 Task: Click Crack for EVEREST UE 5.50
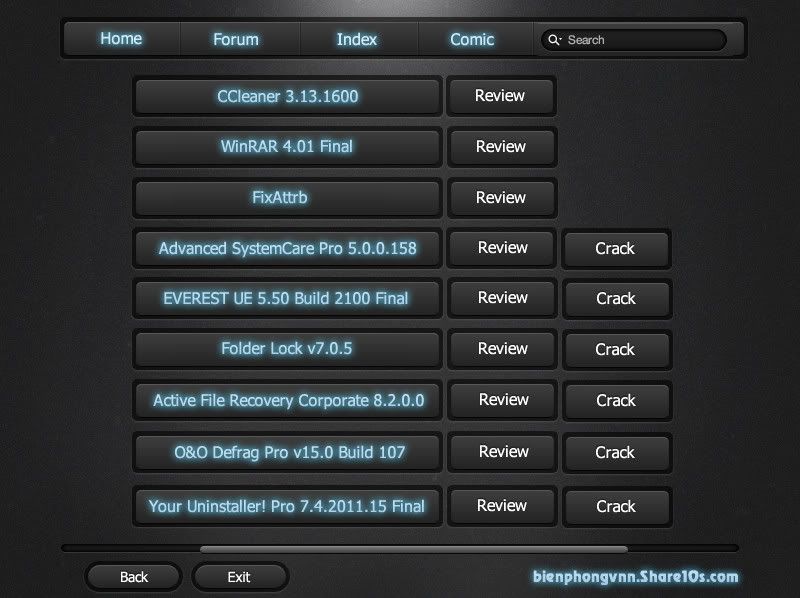[x=617, y=298]
